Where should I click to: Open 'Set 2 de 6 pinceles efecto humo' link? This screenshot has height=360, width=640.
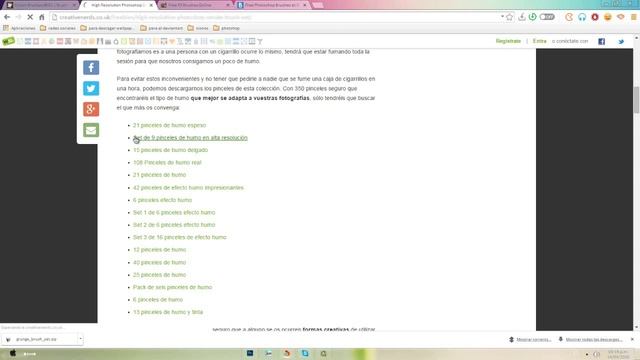(x=174, y=225)
